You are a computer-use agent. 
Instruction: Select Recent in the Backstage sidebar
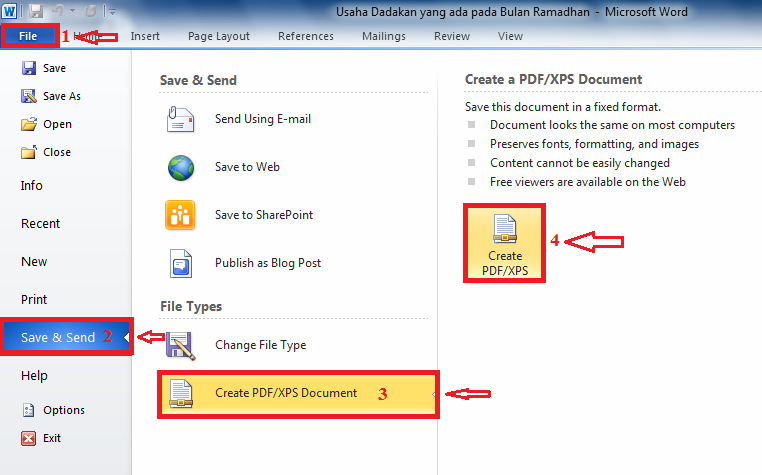pos(40,224)
